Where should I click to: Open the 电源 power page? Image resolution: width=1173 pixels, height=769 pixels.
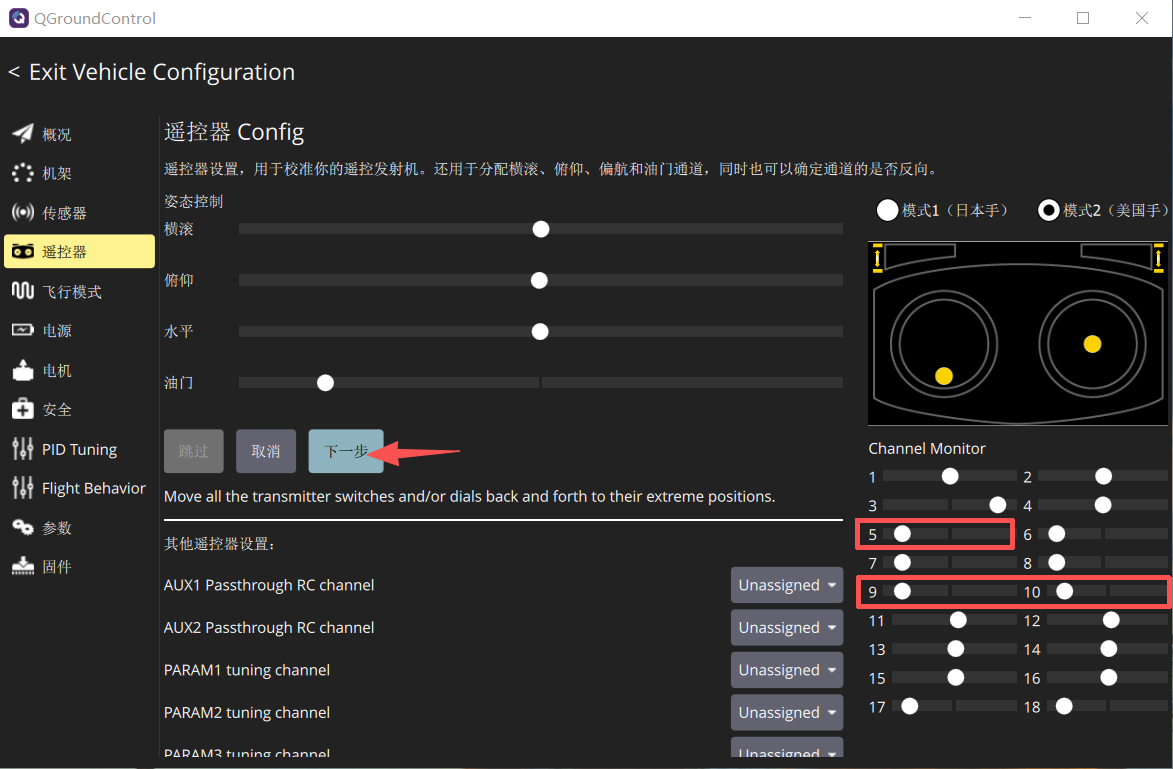click(79, 330)
